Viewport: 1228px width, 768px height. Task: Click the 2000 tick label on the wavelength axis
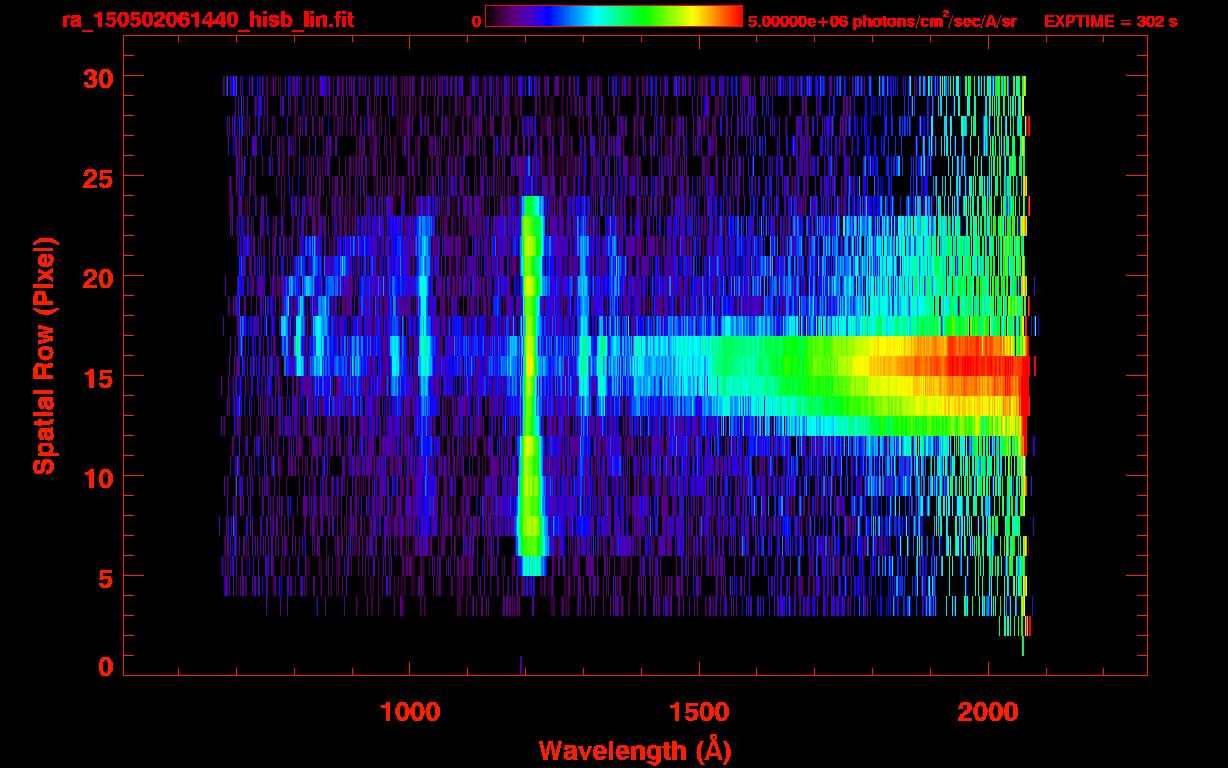point(988,712)
